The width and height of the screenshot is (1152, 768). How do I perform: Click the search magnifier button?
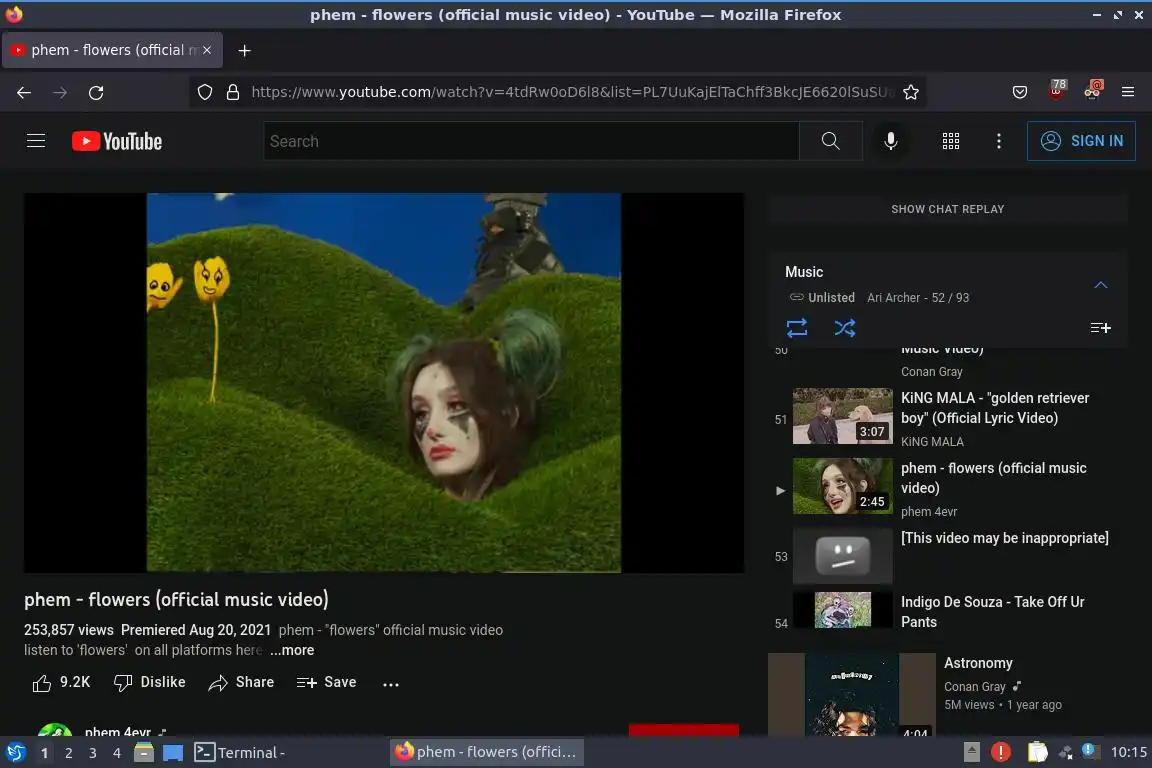tap(830, 141)
